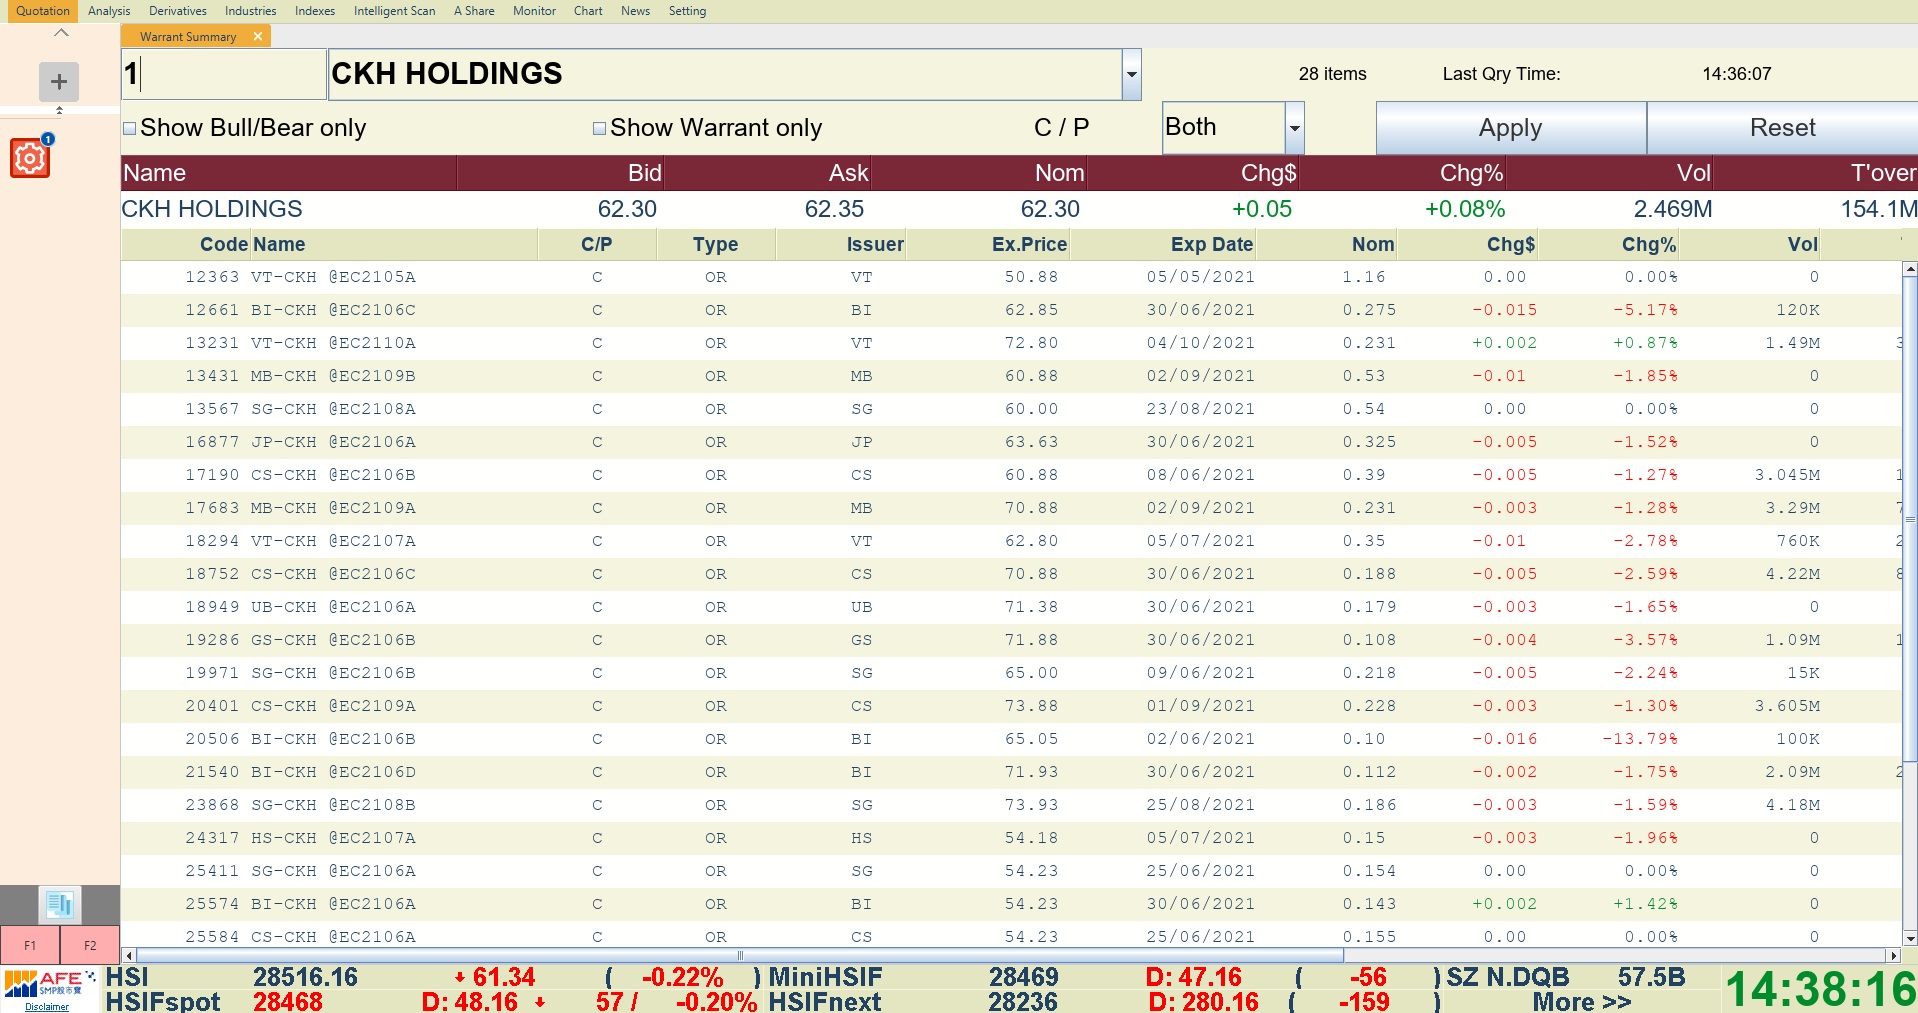Image resolution: width=1918 pixels, height=1013 pixels.
Task: Click the F2 button
Action: tap(90, 945)
